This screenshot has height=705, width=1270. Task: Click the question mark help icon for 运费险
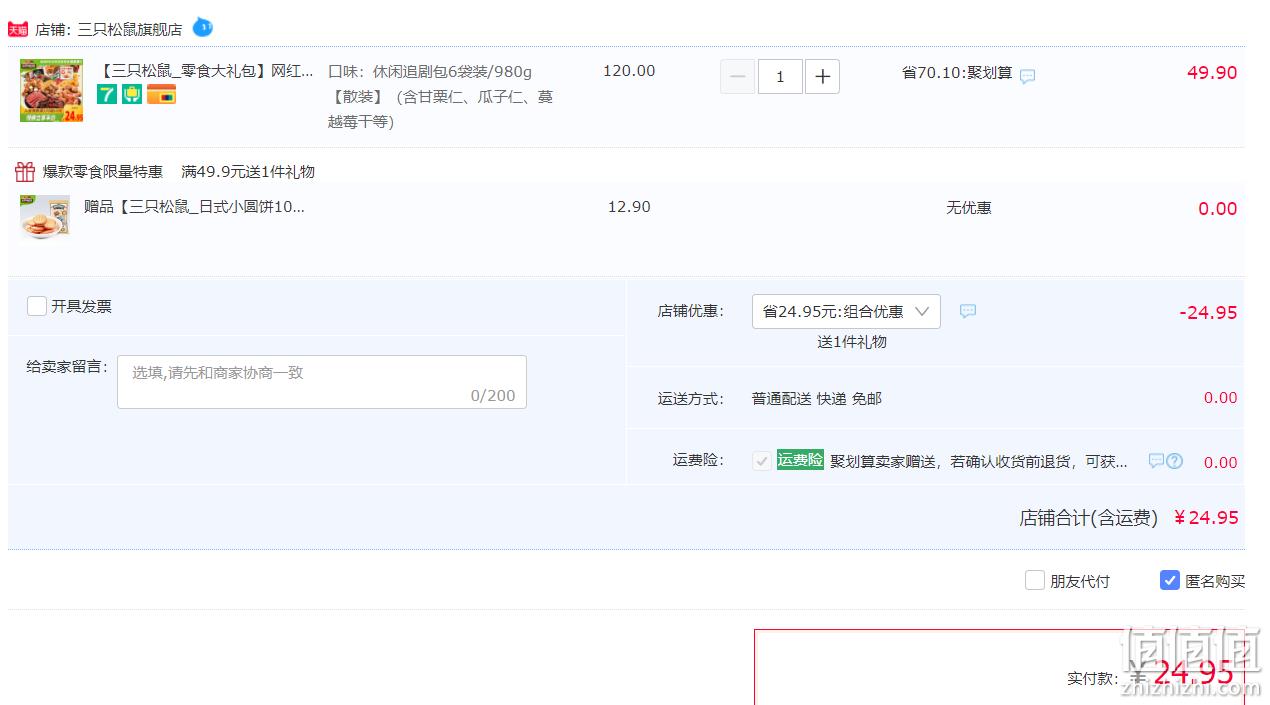pyautogui.click(x=1175, y=461)
